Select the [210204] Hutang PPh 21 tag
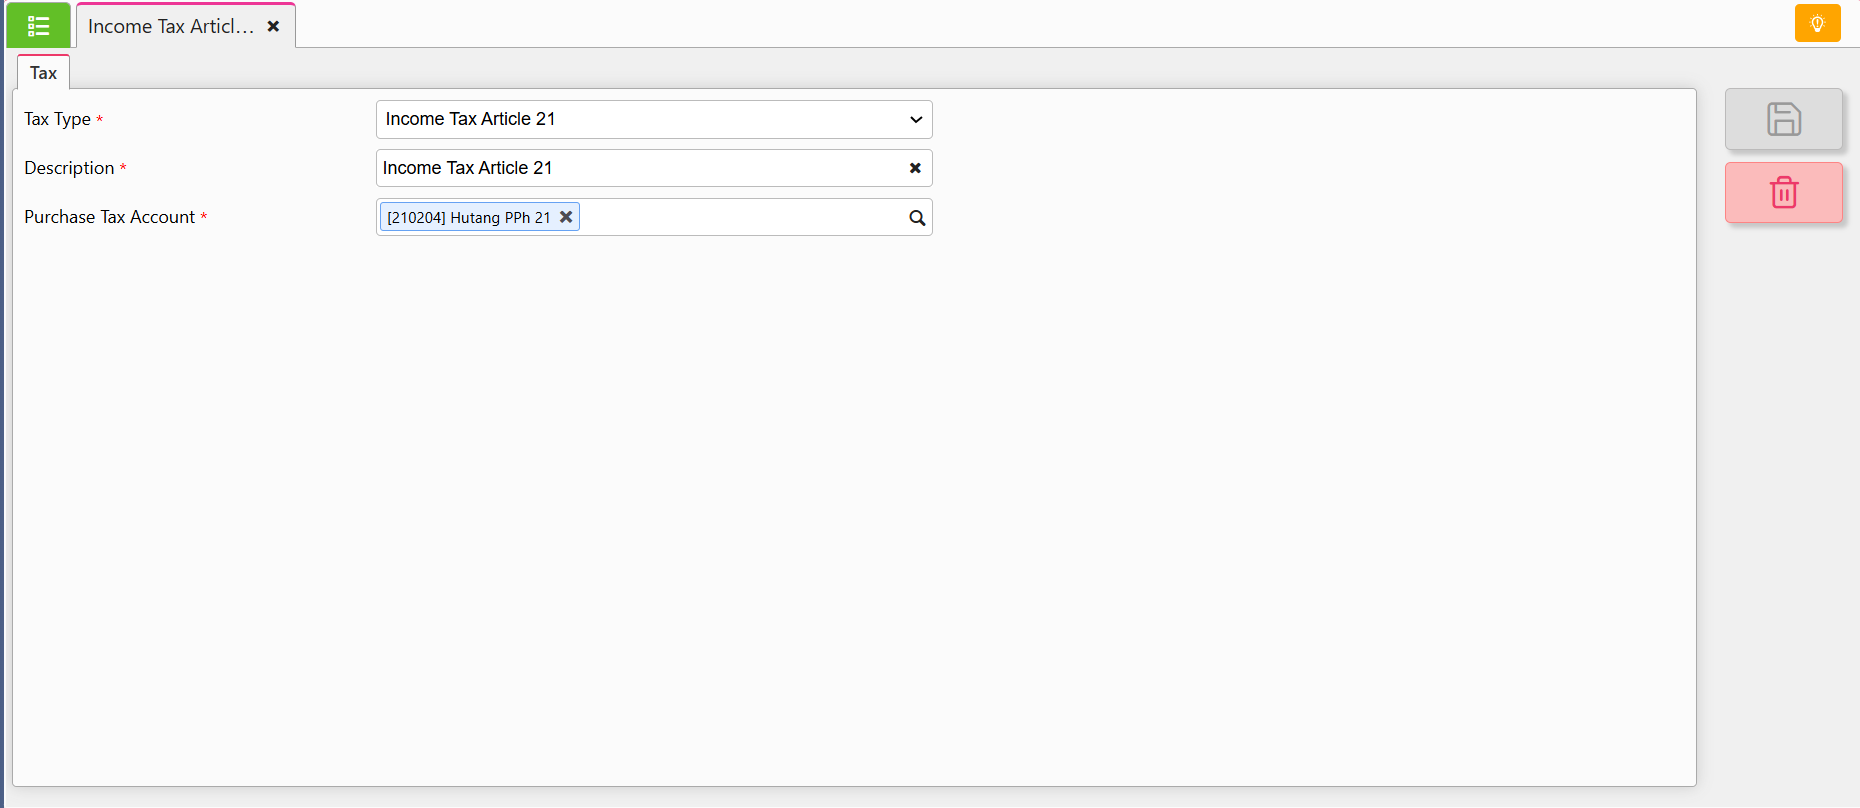The width and height of the screenshot is (1860, 808). 468,217
